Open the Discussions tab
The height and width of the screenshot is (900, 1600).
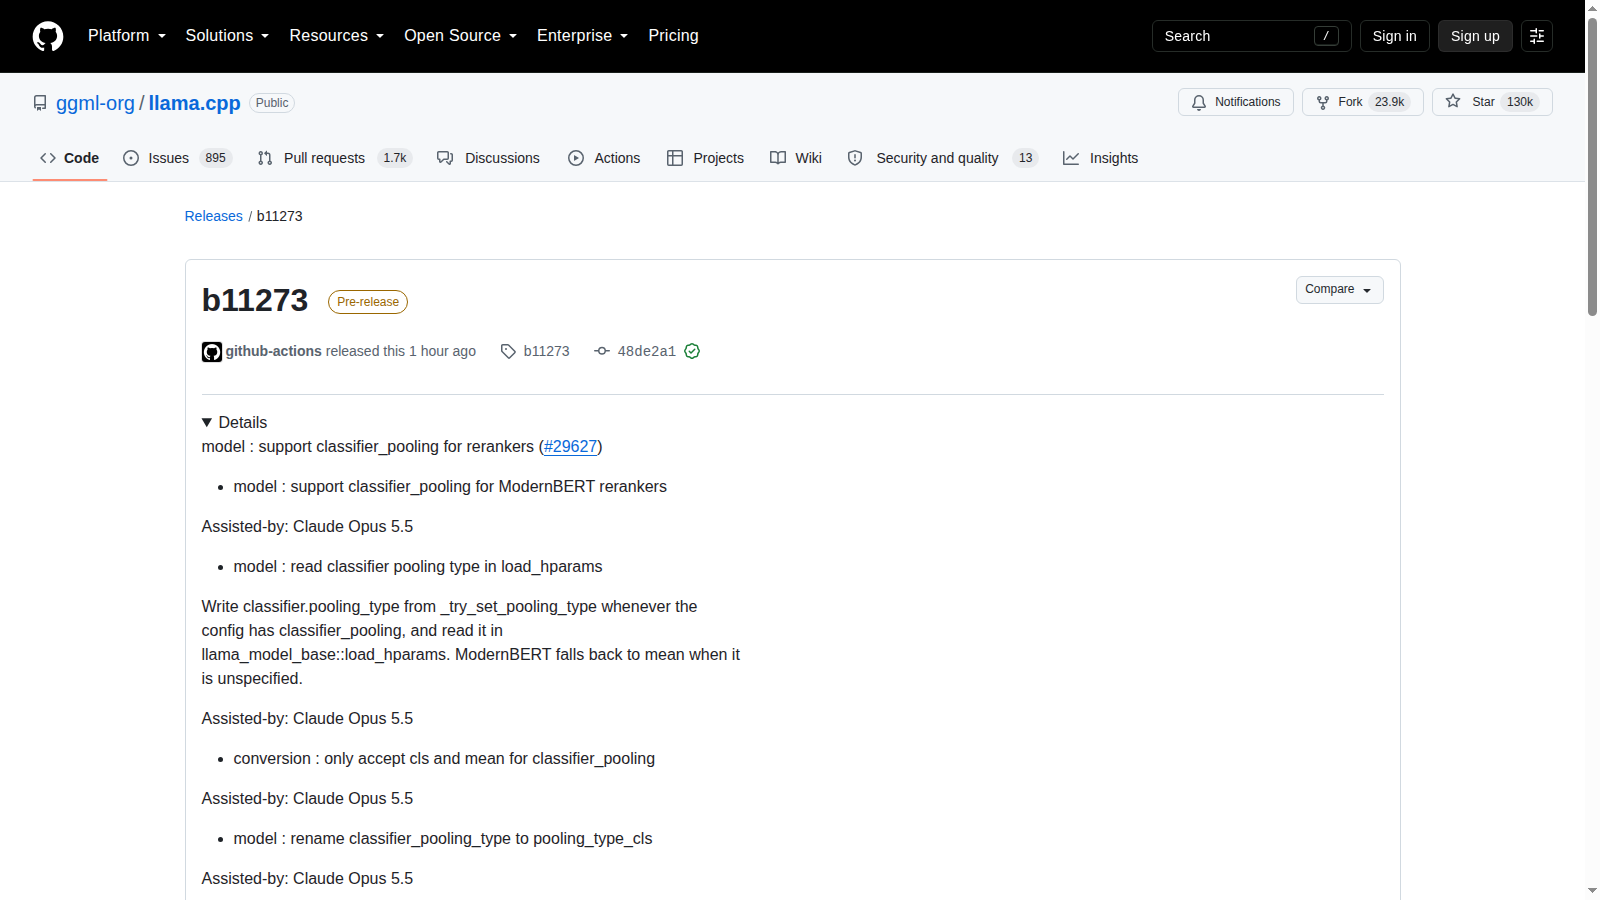pyautogui.click(x=488, y=158)
